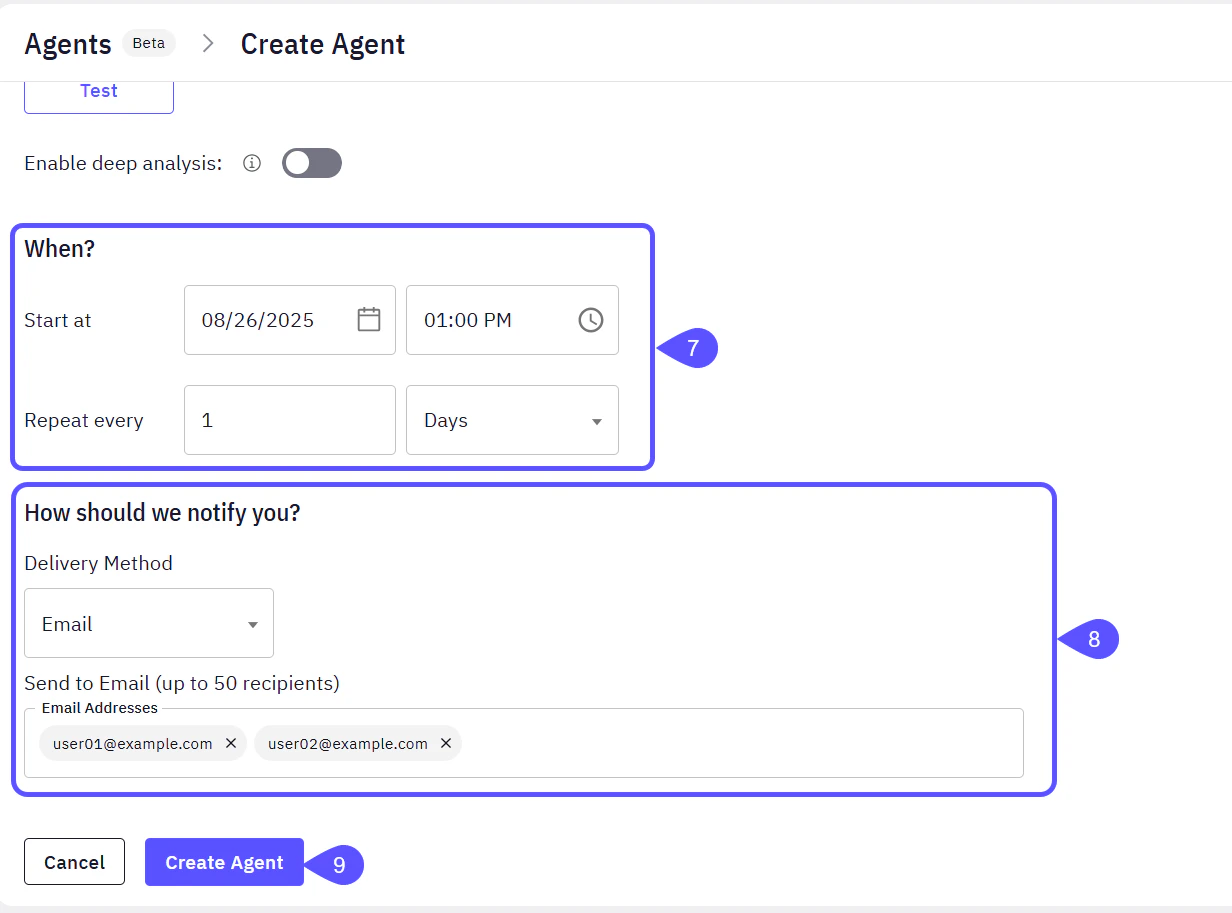
Task: Open the repeat unit Days dropdown
Action: 512,420
